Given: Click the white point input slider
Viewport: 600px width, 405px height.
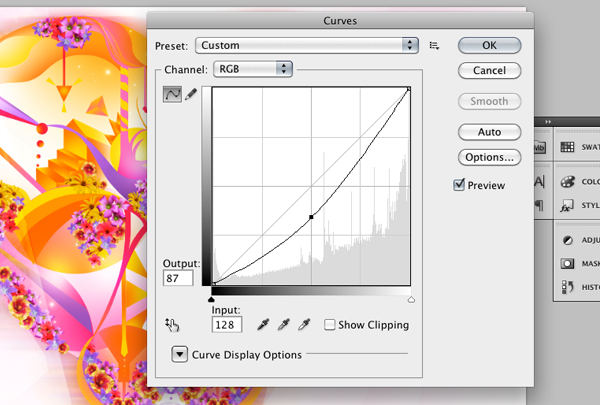Looking at the screenshot, I should point(411,299).
